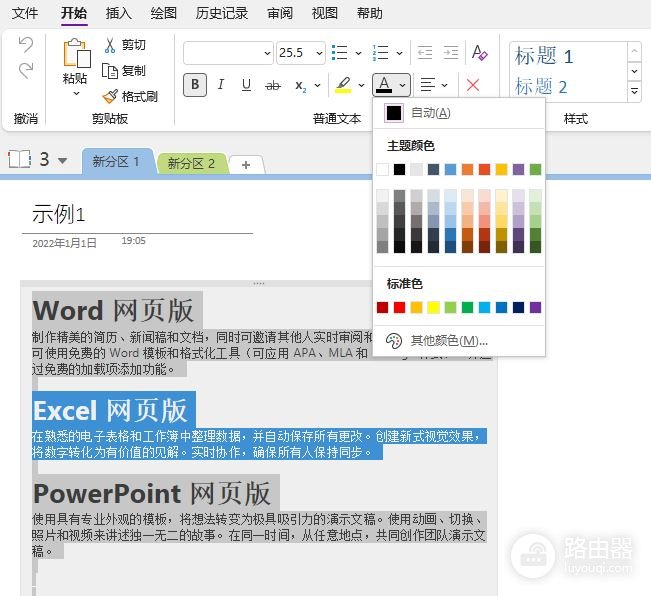The width and height of the screenshot is (651, 596).
Task: Toggle underline formatting
Action: 246,85
